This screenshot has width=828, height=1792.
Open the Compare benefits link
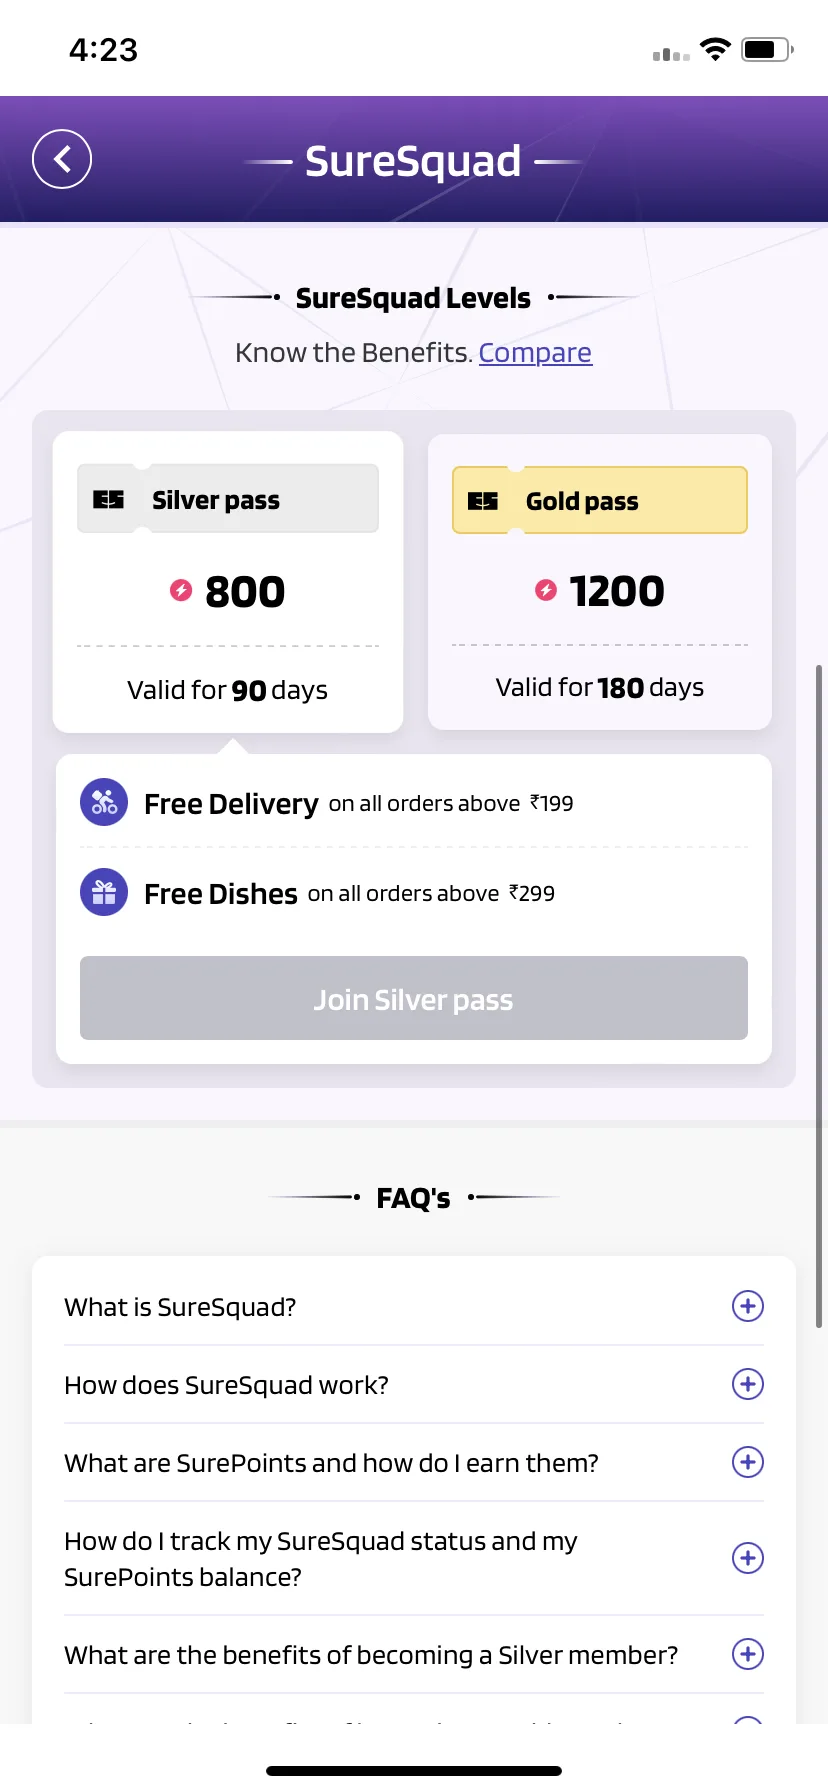pyautogui.click(x=535, y=353)
